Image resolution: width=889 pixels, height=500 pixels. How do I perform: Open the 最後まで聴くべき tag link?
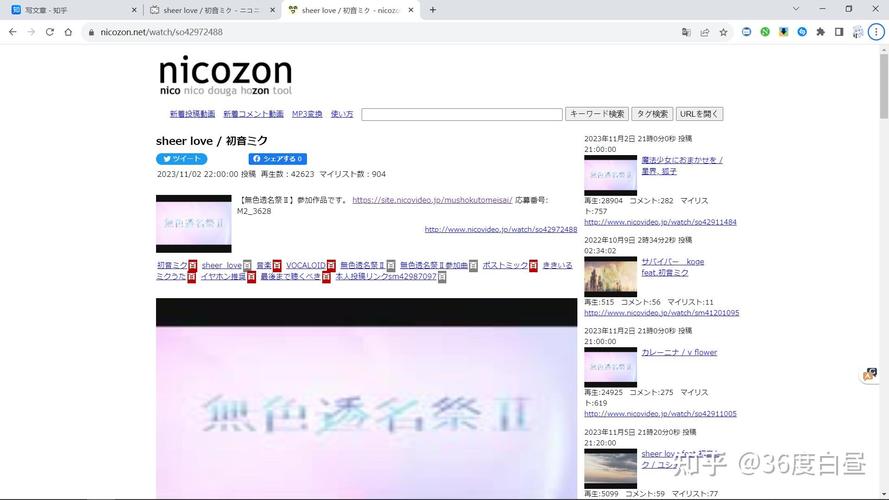291,277
